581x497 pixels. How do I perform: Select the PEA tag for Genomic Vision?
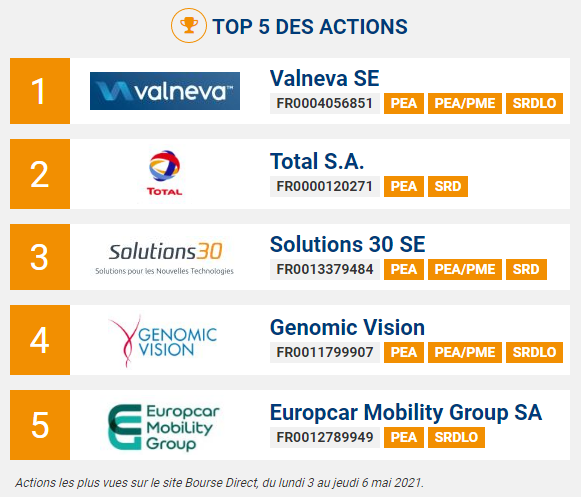[404, 352]
